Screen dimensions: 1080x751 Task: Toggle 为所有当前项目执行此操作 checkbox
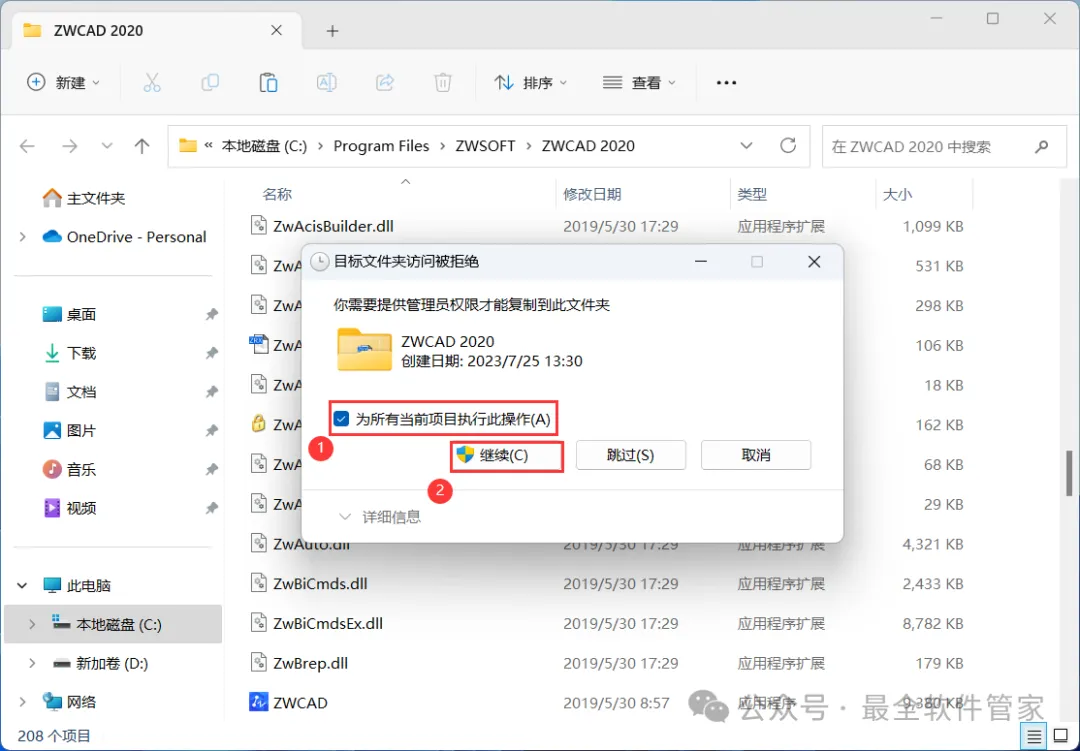(x=341, y=419)
